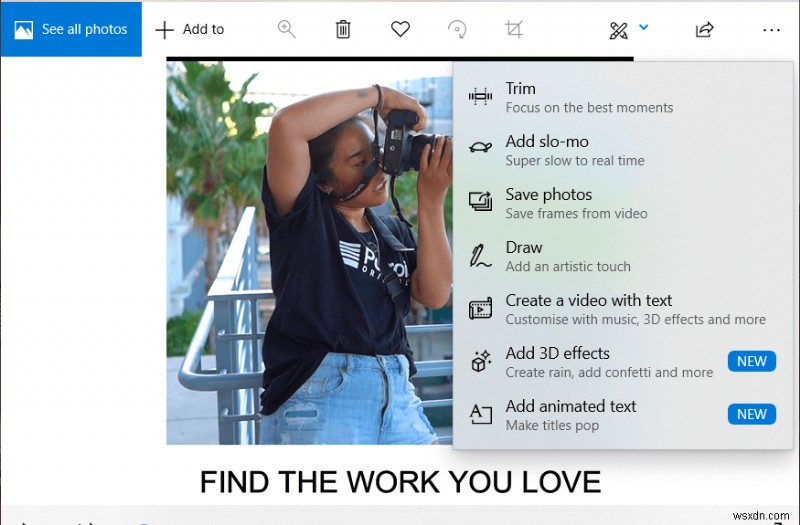Select Trim from the menu
The height and width of the screenshot is (525, 800).
(623, 97)
